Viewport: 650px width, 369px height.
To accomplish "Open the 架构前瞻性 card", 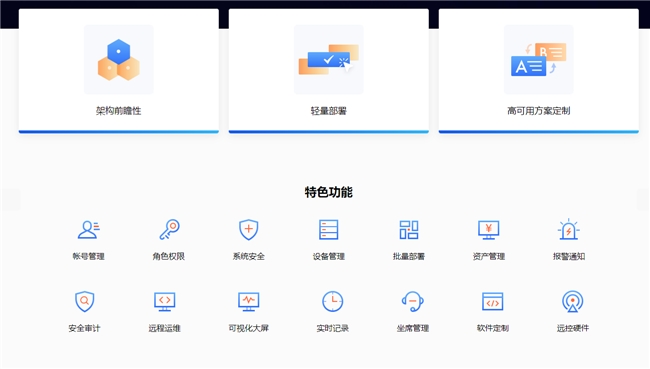I will (119, 71).
